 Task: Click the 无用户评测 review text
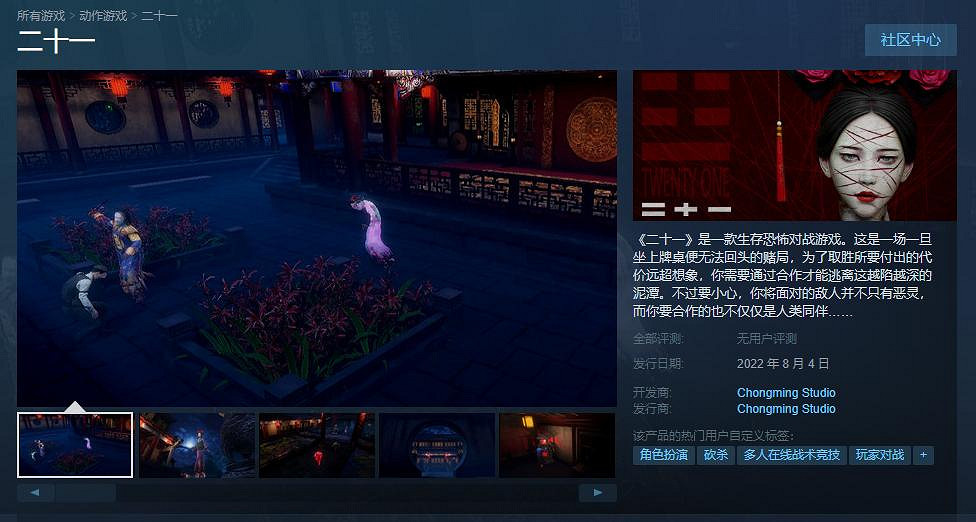coord(767,339)
